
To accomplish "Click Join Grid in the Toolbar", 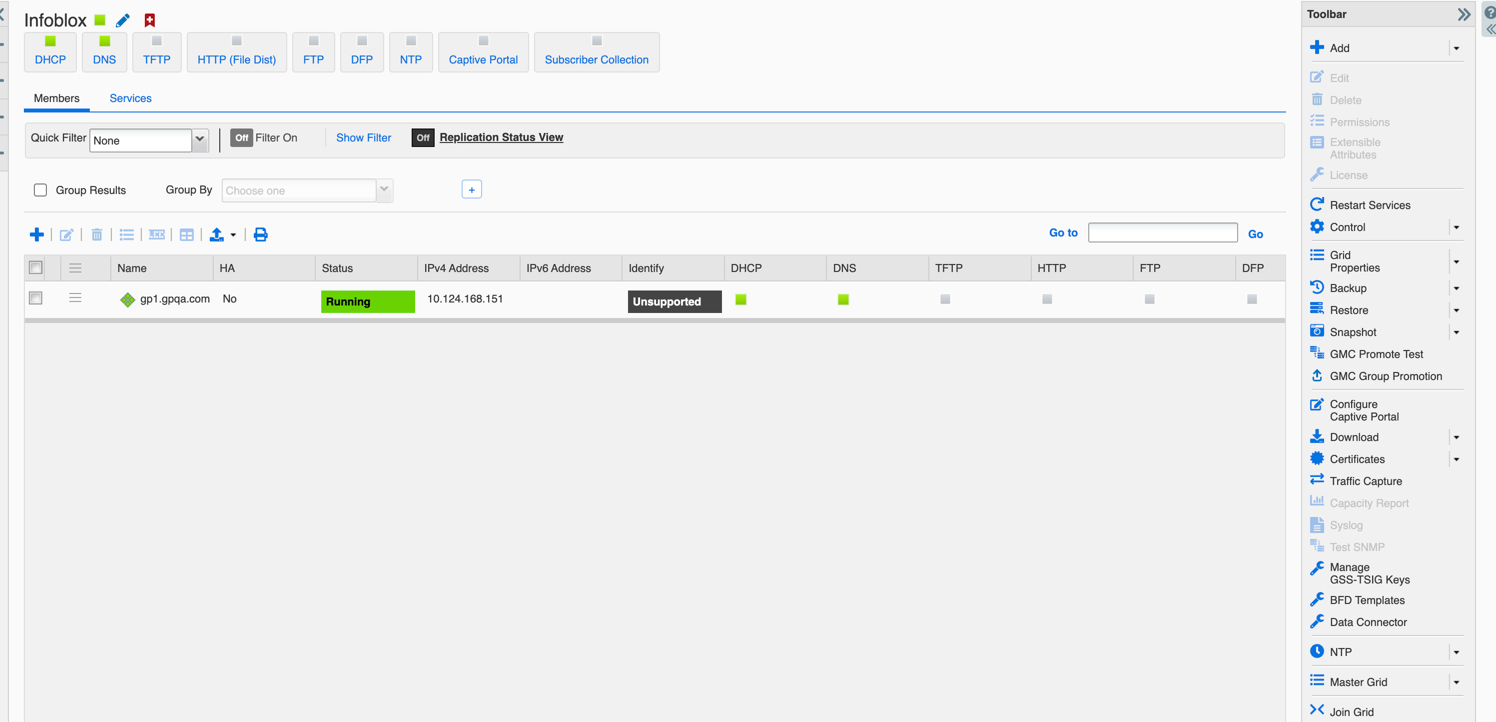I will pos(1351,712).
